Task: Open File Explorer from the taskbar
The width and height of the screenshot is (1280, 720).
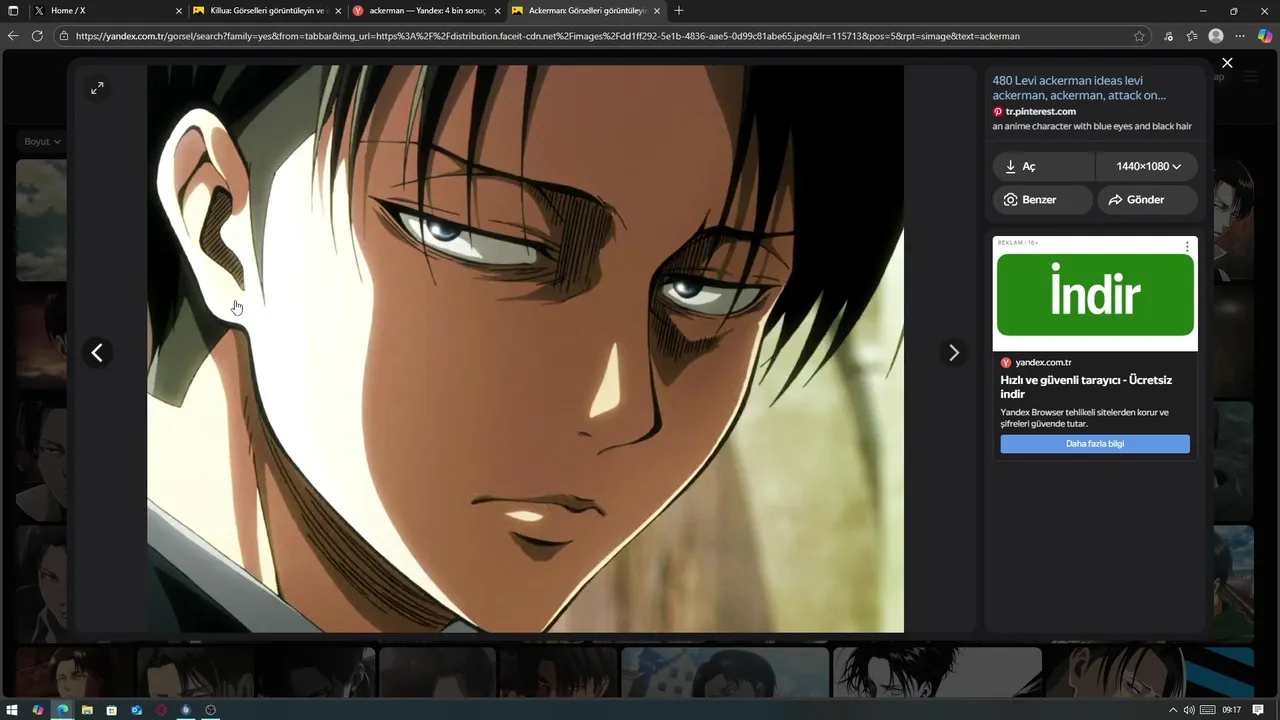Action: point(87,710)
